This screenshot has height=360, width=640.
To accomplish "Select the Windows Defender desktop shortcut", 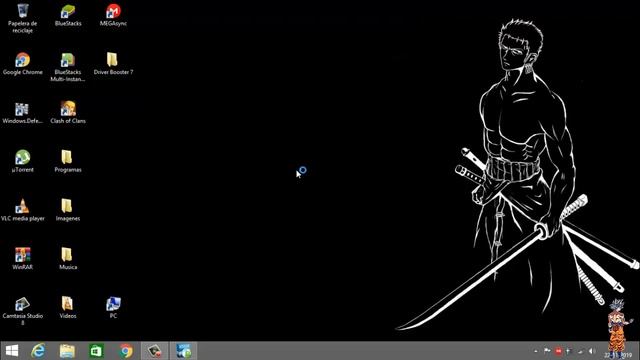I will pos(22,113).
